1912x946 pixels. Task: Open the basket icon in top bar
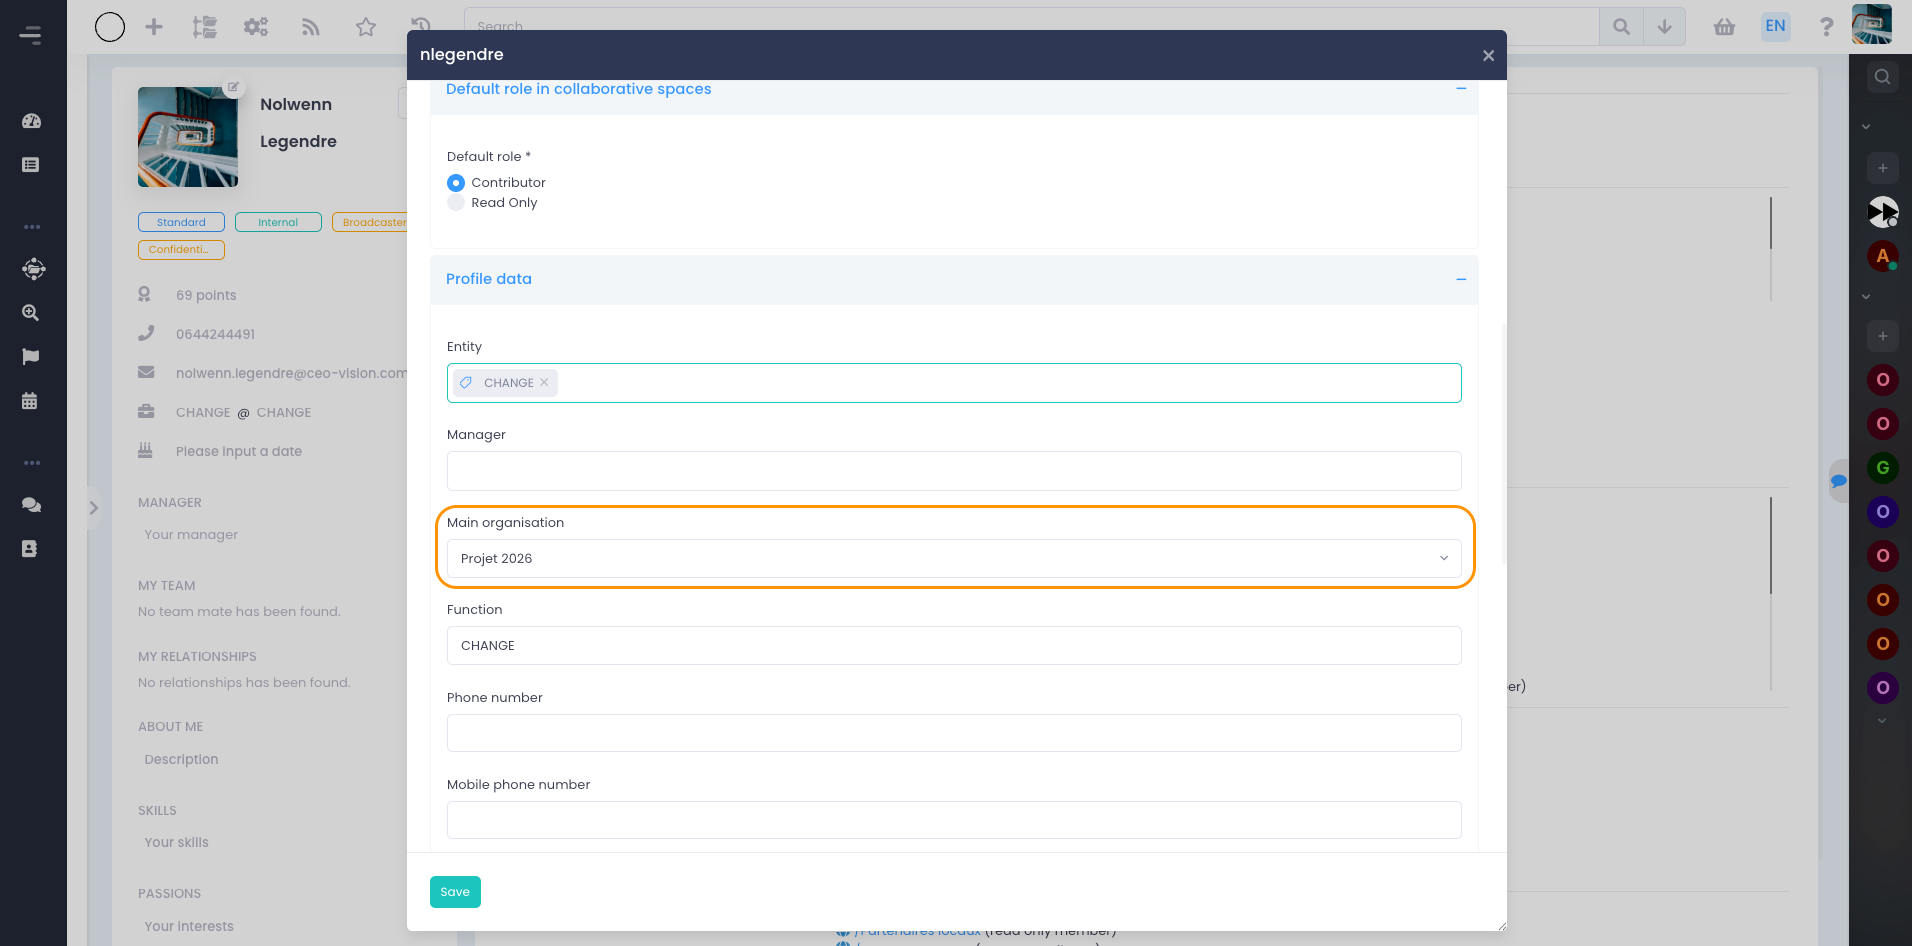(x=1724, y=27)
